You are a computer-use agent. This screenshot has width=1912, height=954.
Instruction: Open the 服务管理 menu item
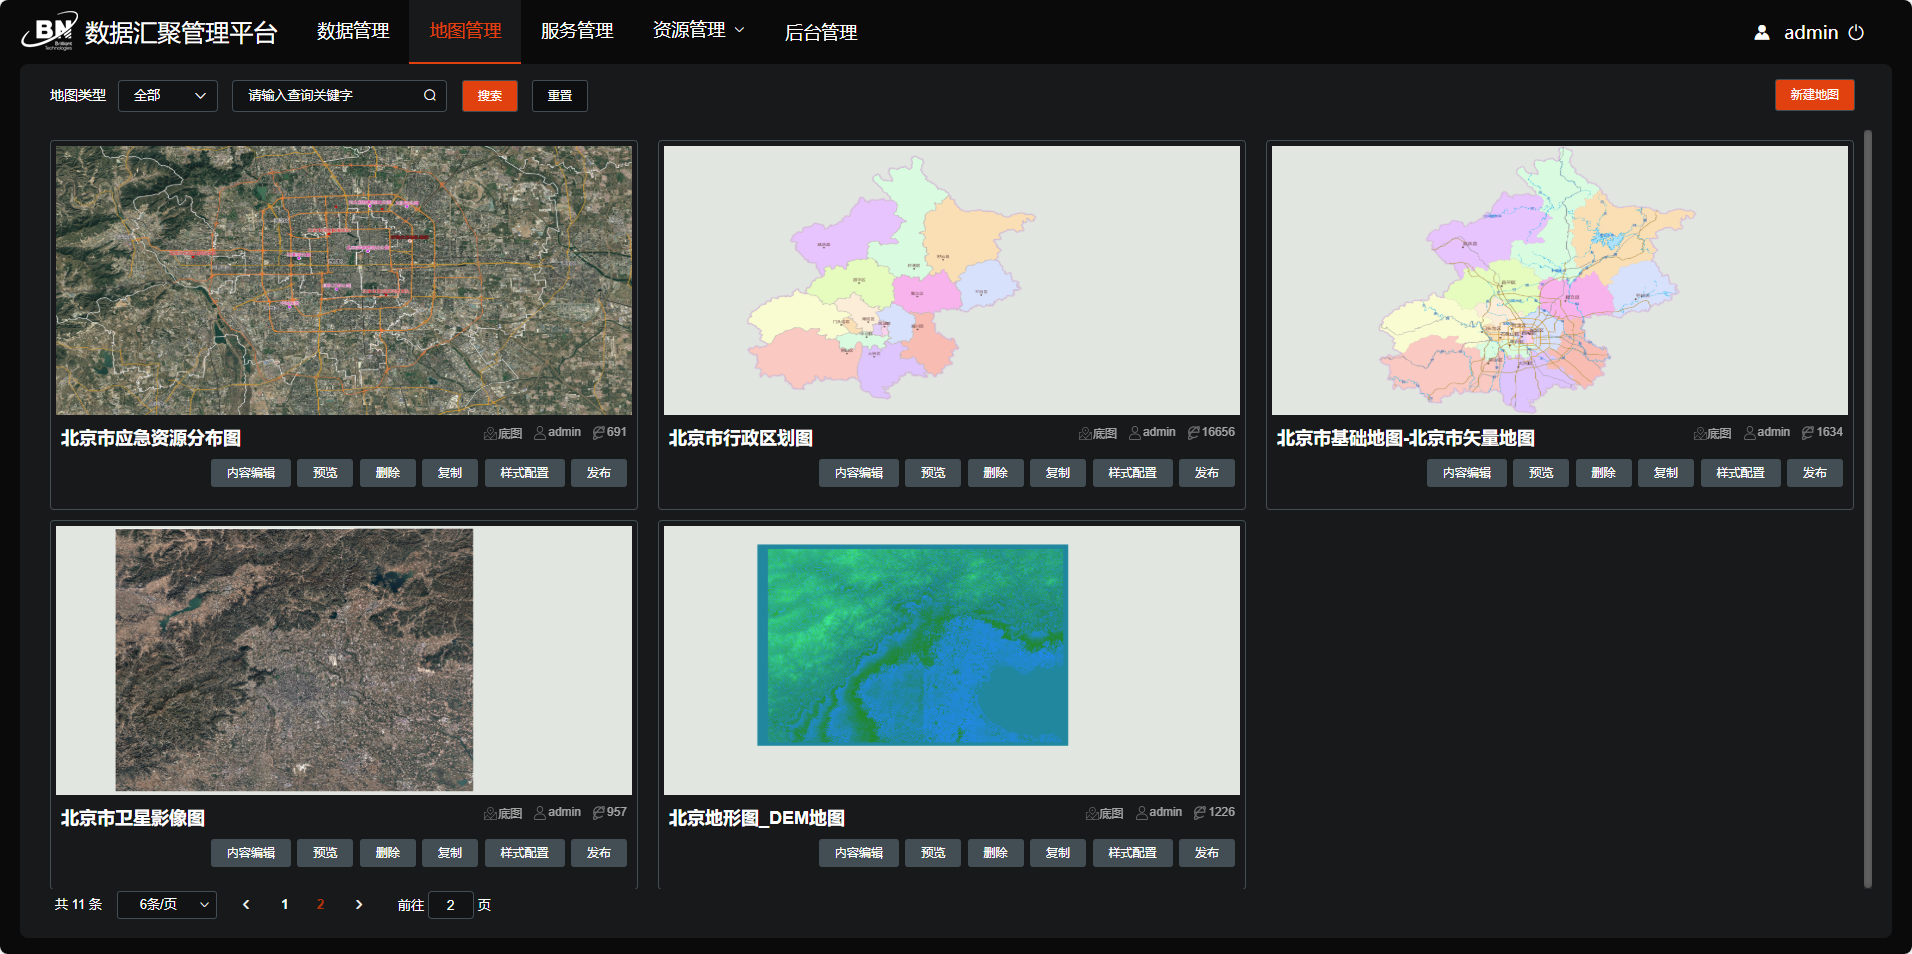coord(577,31)
